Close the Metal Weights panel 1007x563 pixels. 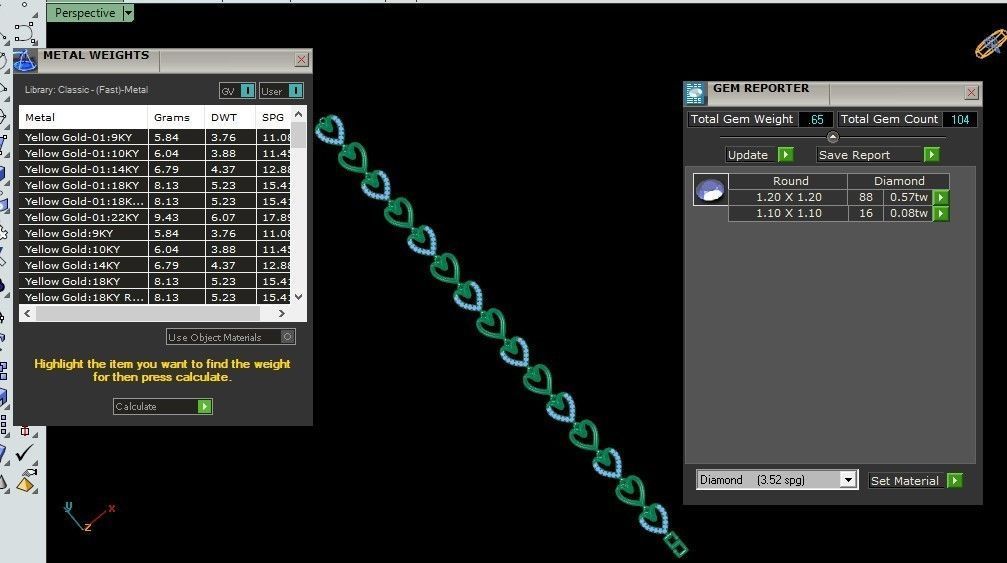[x=301, y=60]
